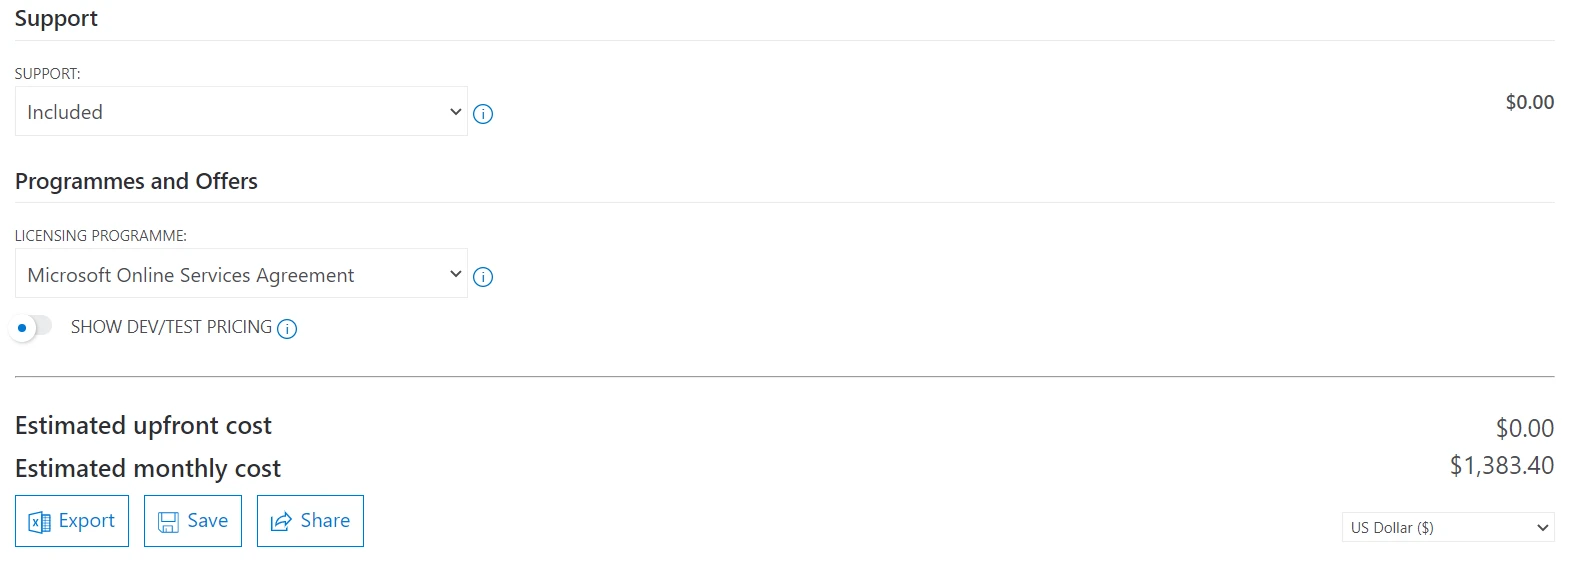Viewport: 1585px width, 577px height.
Task: Expand the Microsoft Online Services Agreement dropdown
Action: coord(241,274)
